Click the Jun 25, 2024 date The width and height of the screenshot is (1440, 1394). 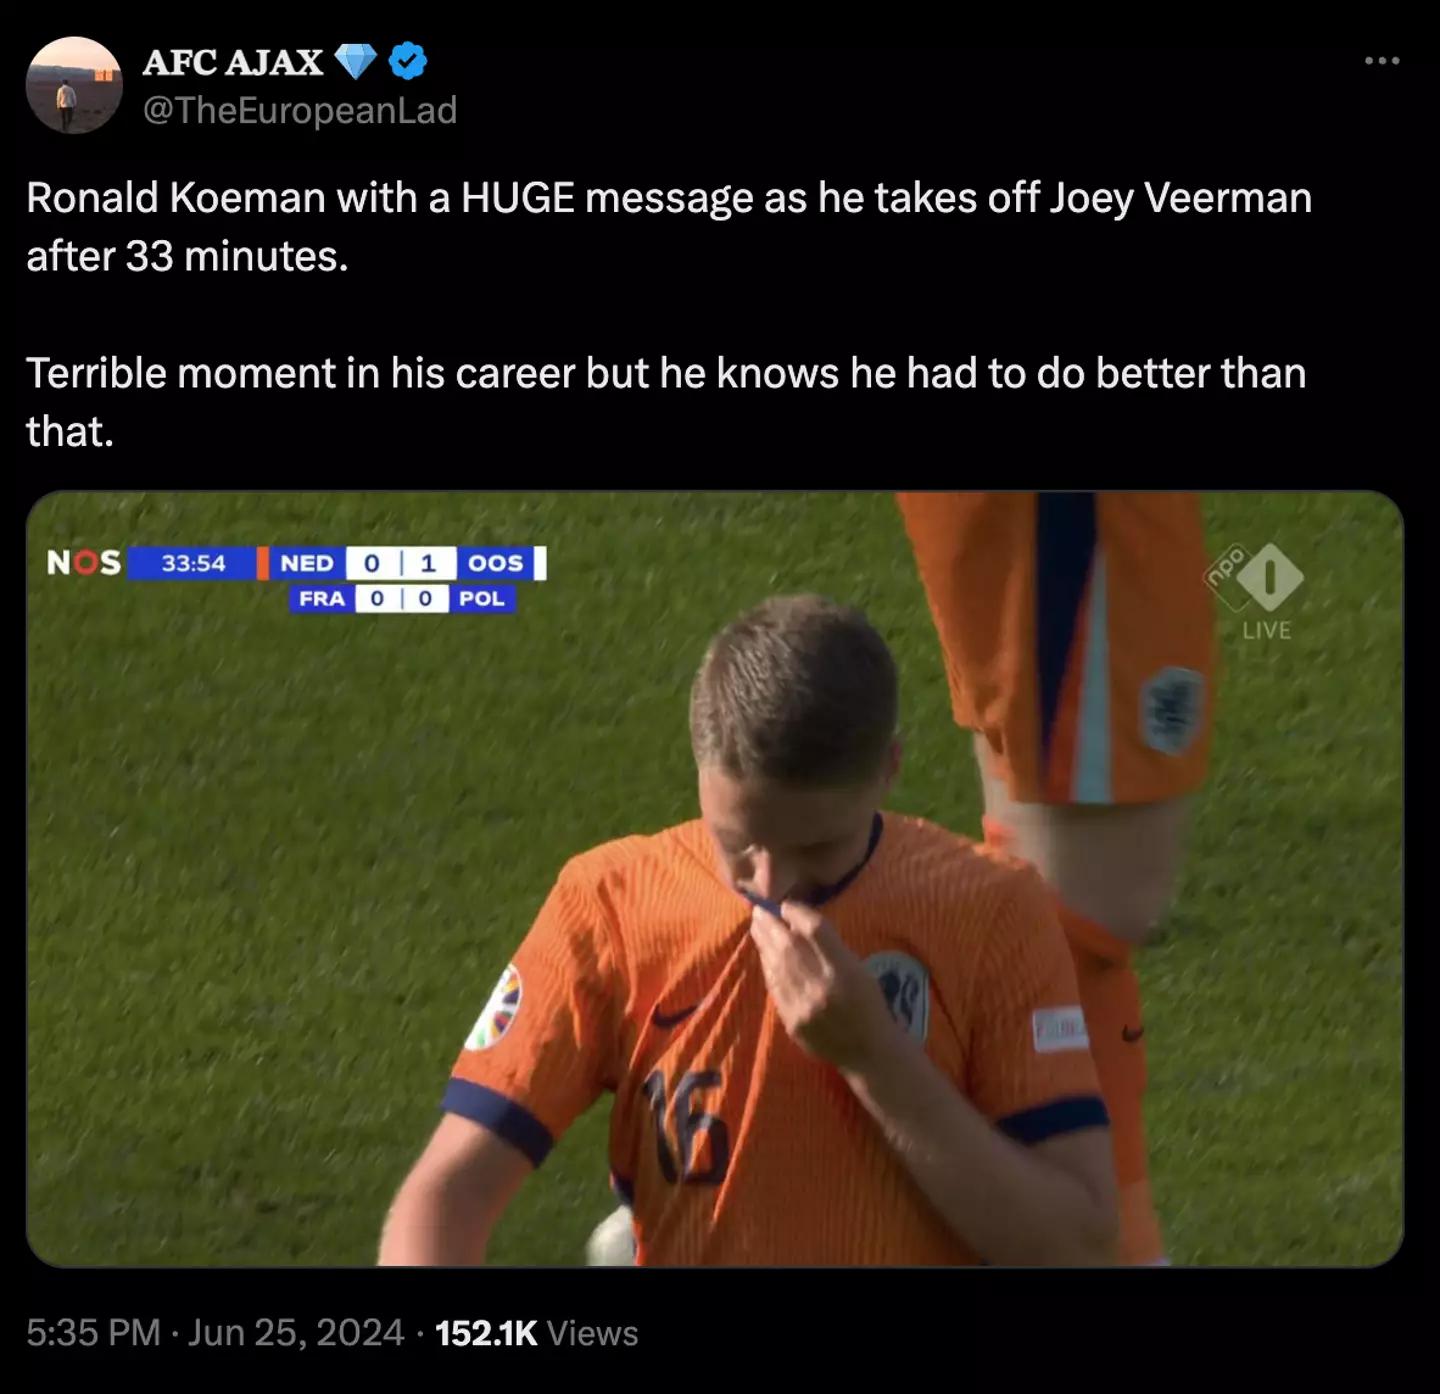(296, 1333)
